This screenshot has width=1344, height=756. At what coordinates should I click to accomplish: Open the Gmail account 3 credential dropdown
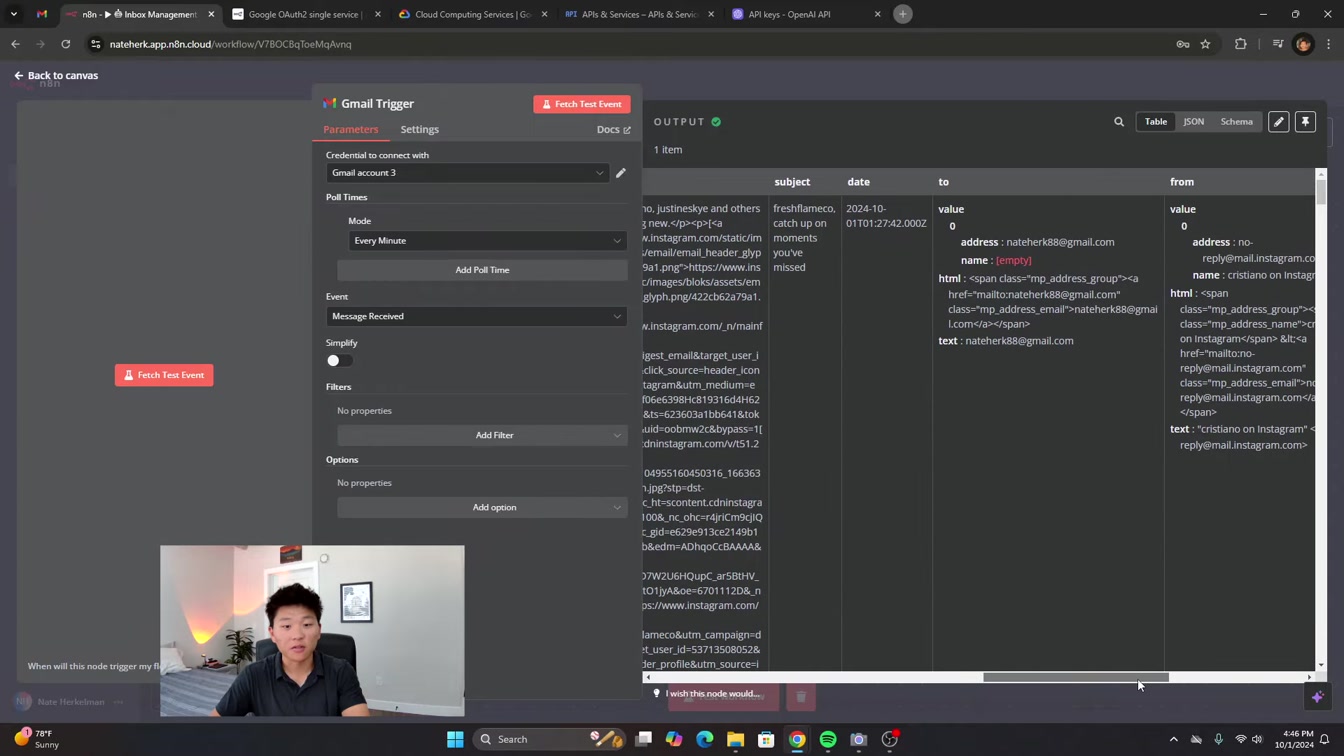click(x=467, y=173)
